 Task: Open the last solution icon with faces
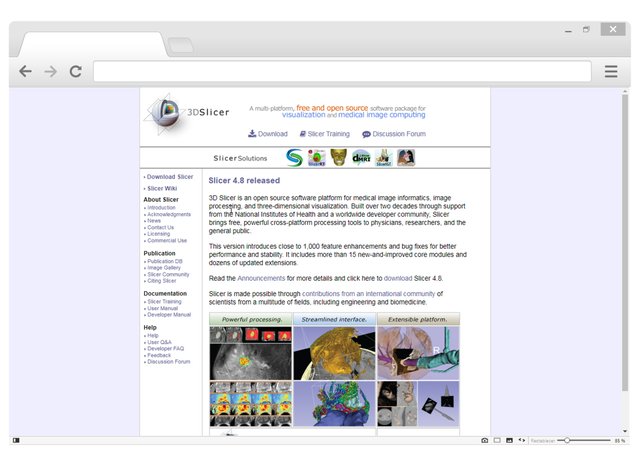pyautogui.click(x=406, y=158)
